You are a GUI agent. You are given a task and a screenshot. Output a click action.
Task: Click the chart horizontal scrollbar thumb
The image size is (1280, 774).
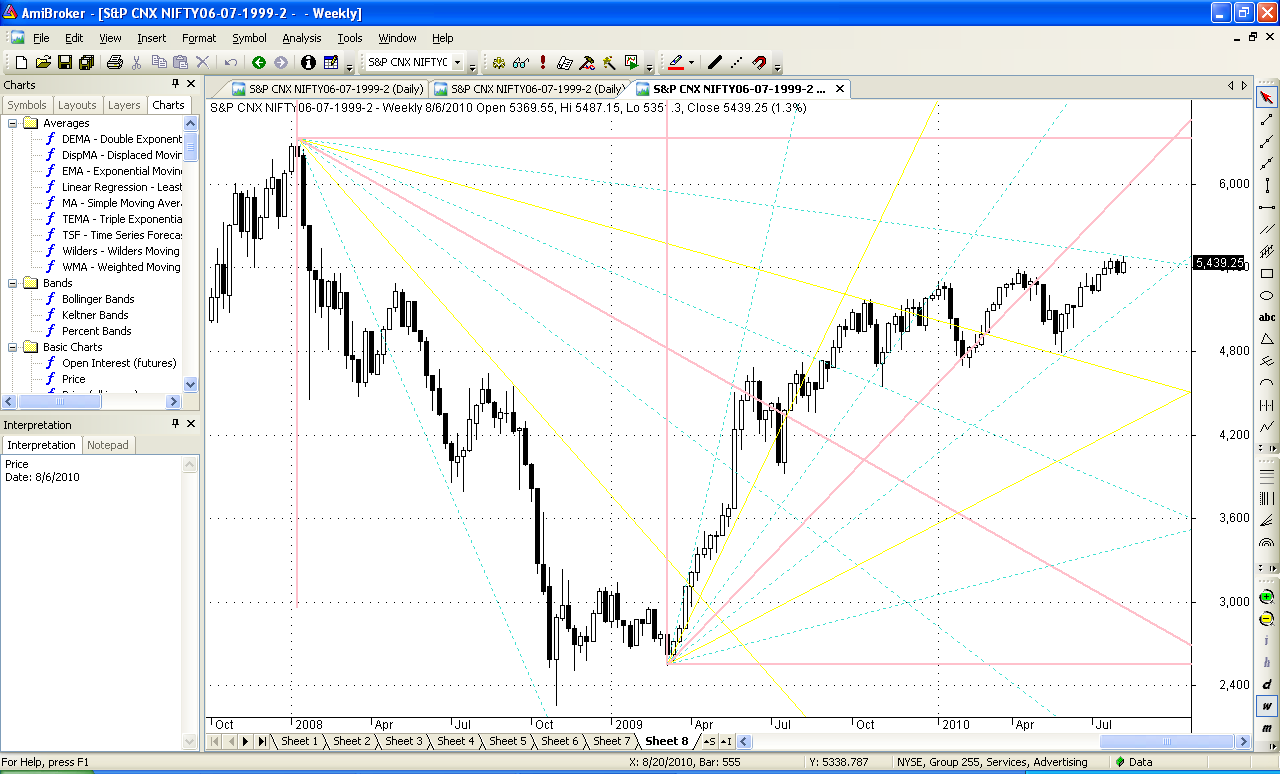click(1167, 741)
